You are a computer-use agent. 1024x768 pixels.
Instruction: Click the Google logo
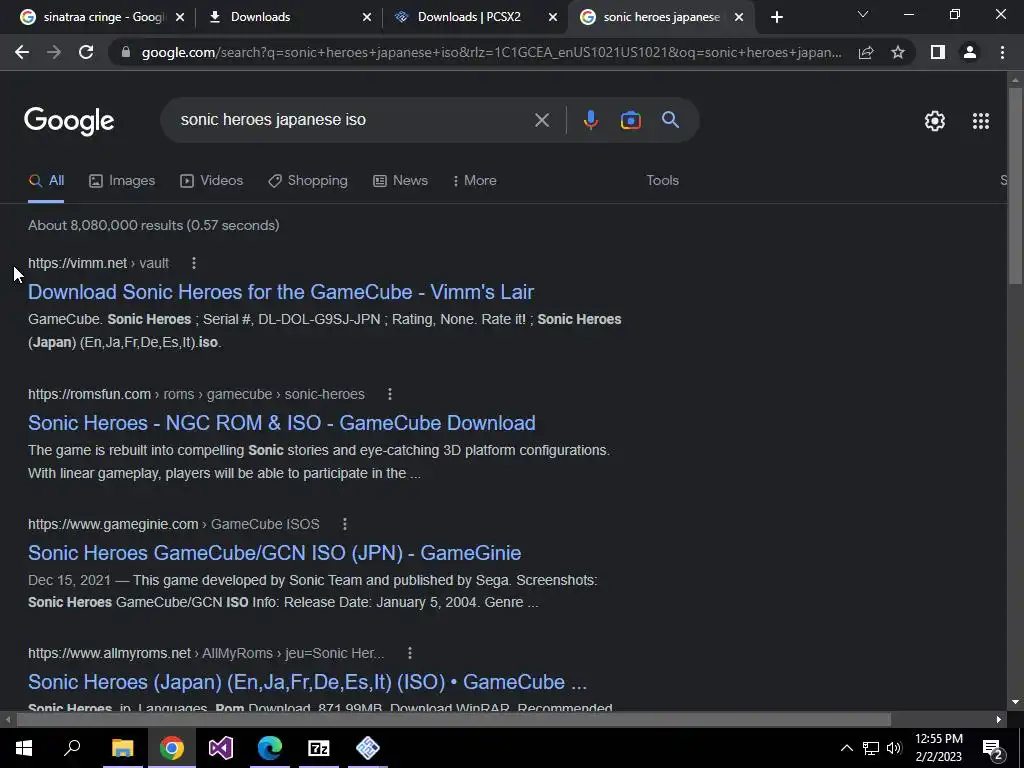click(69, 121)
